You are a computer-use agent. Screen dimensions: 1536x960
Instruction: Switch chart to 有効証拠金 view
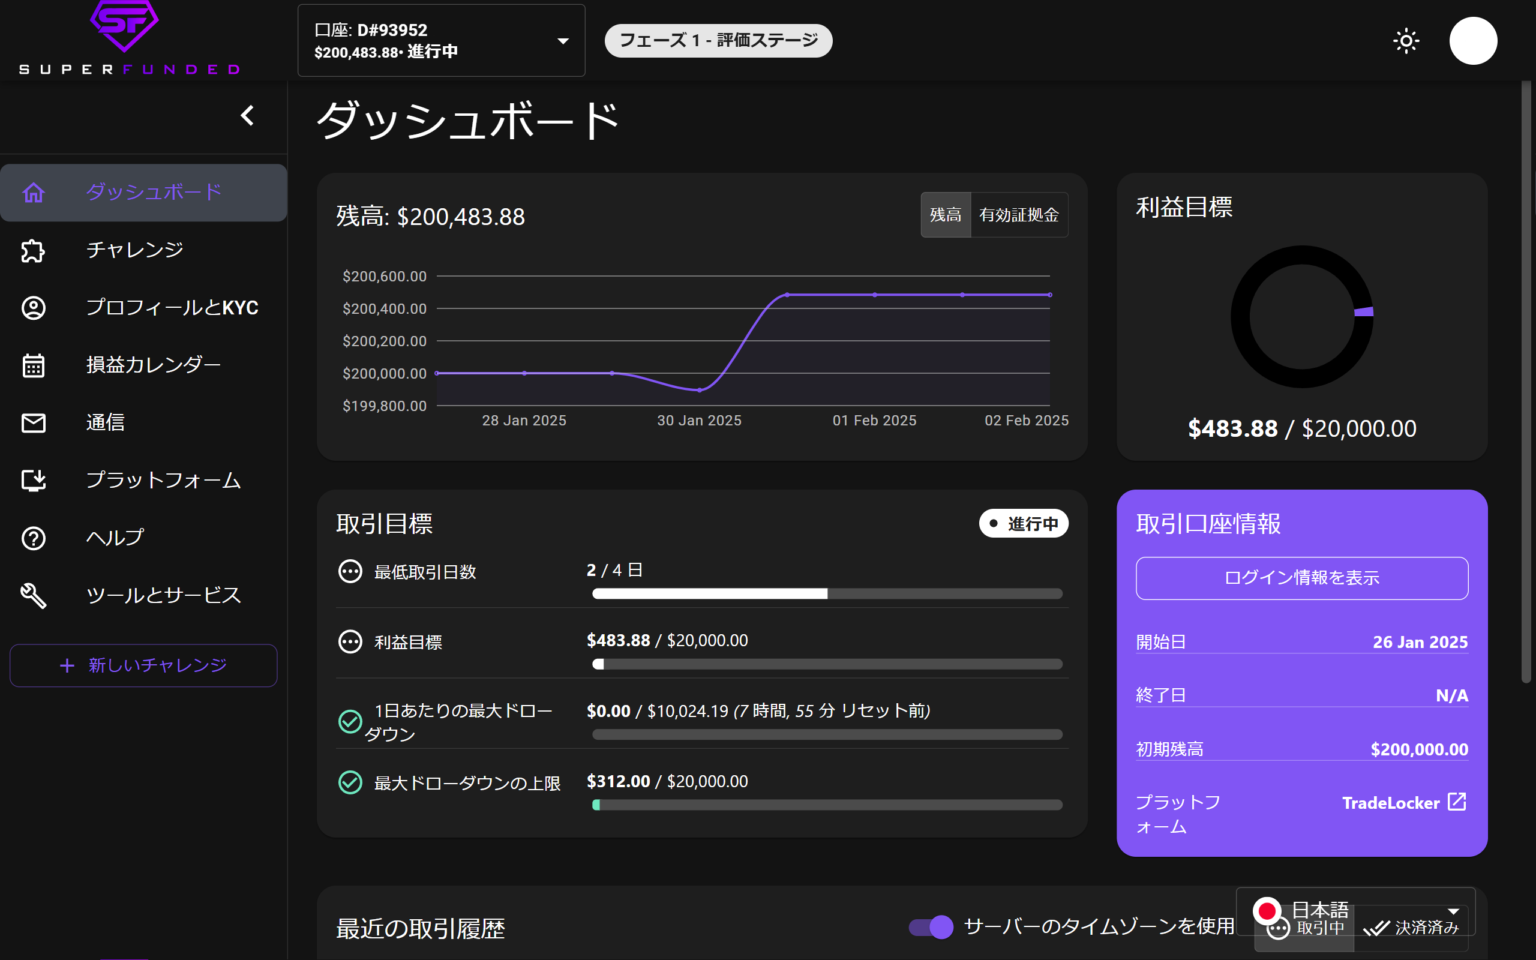coord(1018,215)
